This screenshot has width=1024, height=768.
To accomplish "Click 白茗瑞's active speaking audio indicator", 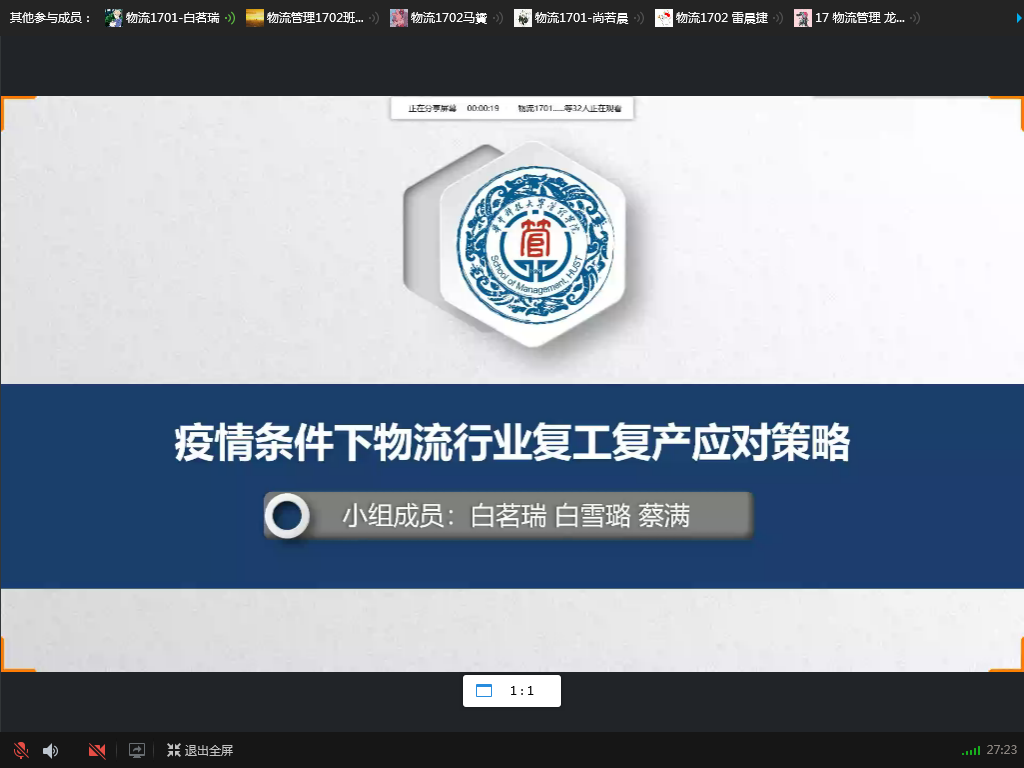I will [230, 18].
